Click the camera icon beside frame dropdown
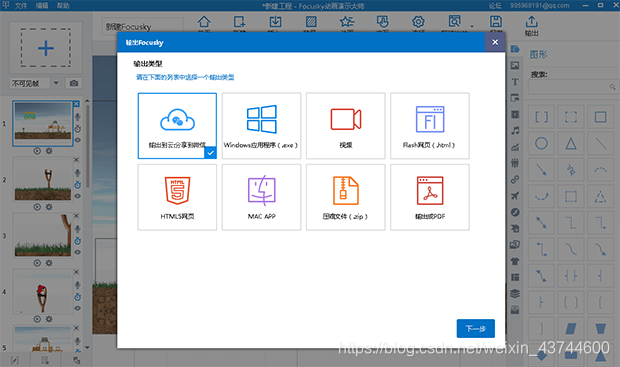 pyautogui.click(x=74, y=83)
